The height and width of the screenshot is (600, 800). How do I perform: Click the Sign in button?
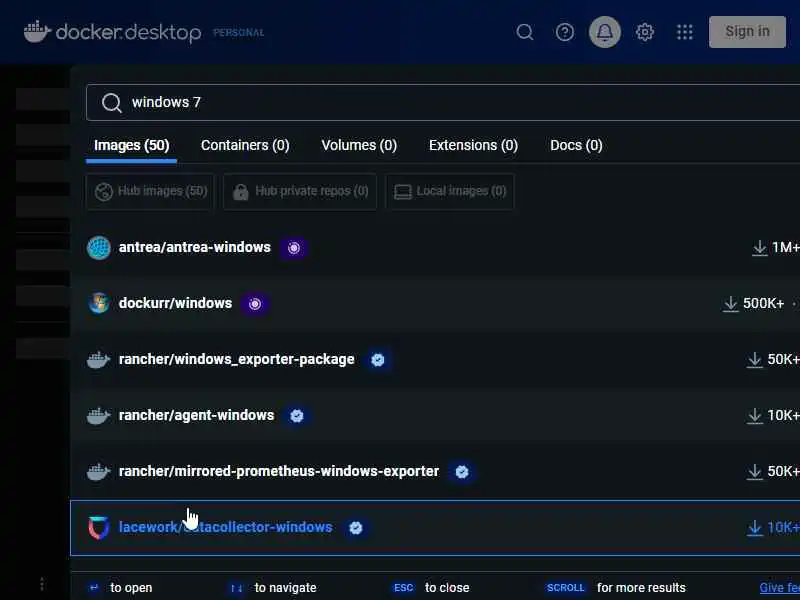point(747,32)
